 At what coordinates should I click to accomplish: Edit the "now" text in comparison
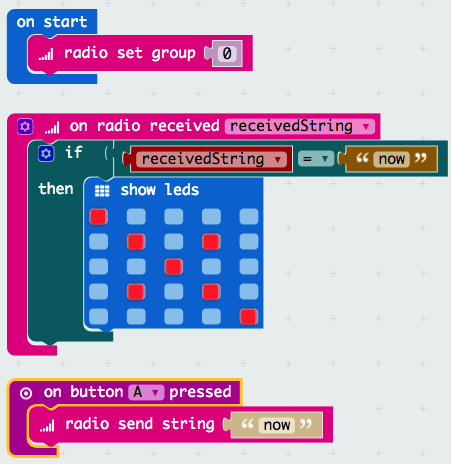(392, 159)
